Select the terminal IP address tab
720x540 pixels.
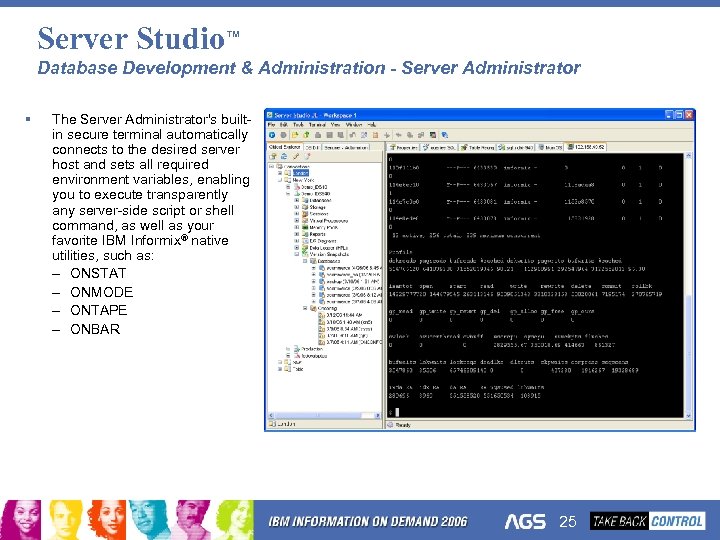pos(586,147)
